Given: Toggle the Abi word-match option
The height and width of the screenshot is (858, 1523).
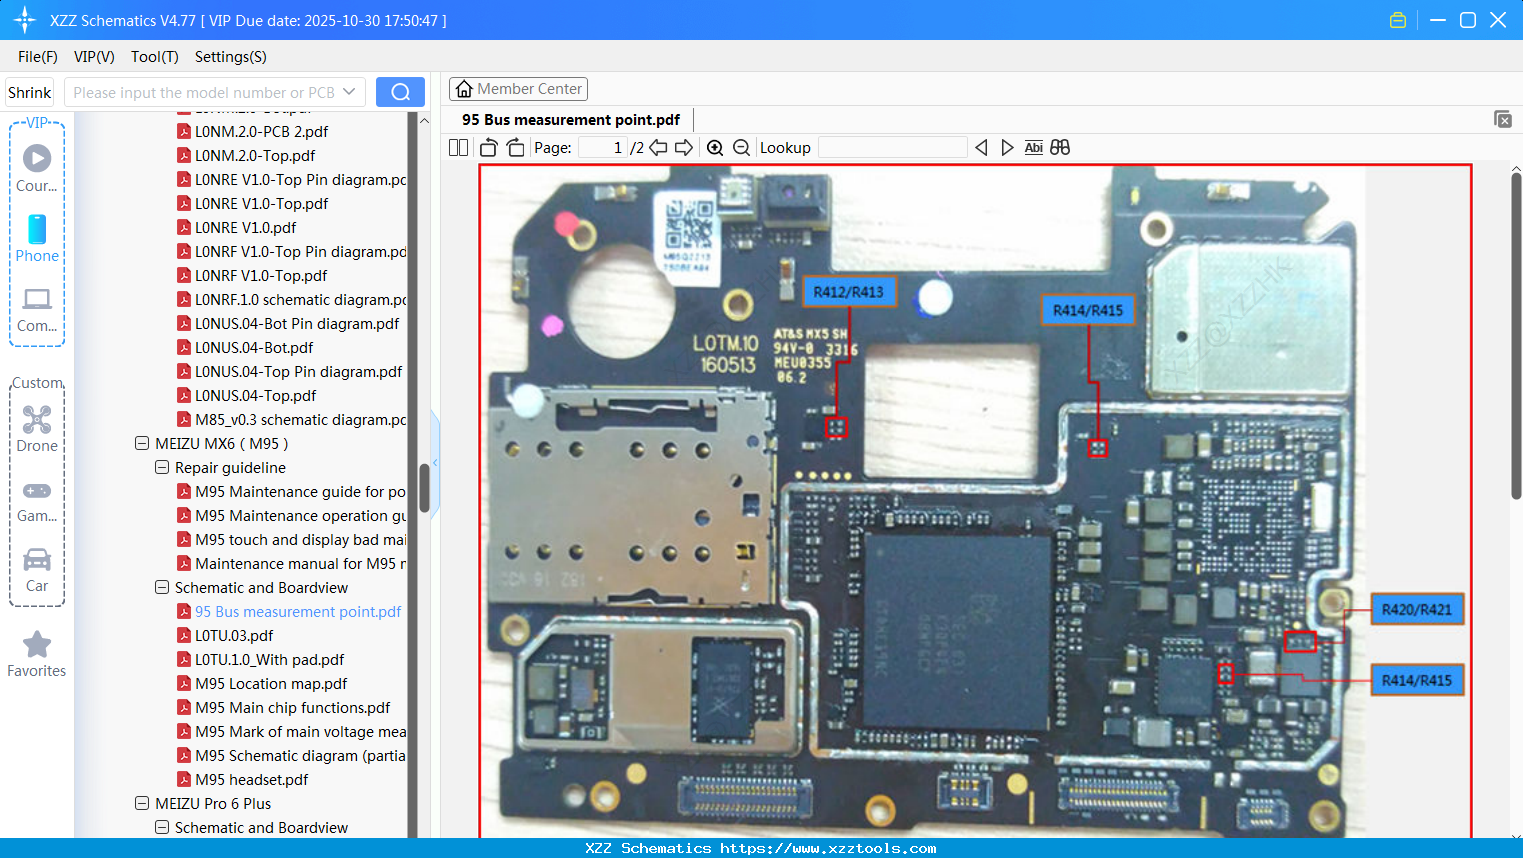Looking at the screenshot, I should click(x=1033, y=147).
